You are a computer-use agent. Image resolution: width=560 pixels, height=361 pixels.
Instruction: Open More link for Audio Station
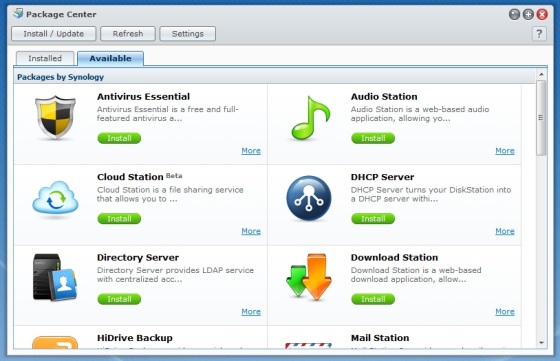coord(505,151)
